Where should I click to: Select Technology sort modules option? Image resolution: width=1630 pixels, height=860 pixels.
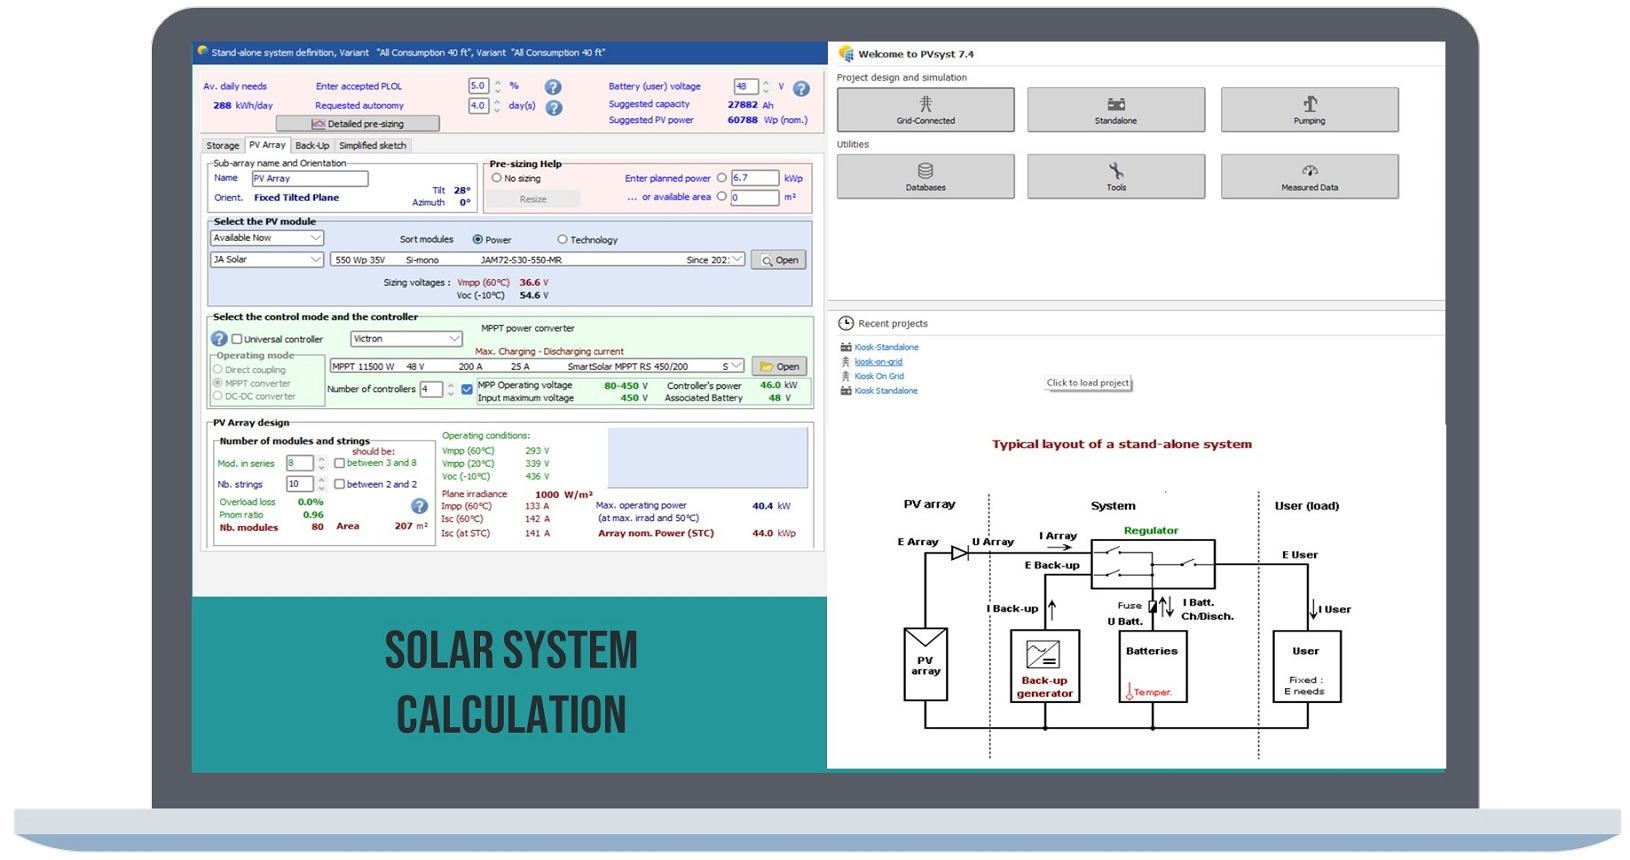pyautogui.click(x=562, y=240)
